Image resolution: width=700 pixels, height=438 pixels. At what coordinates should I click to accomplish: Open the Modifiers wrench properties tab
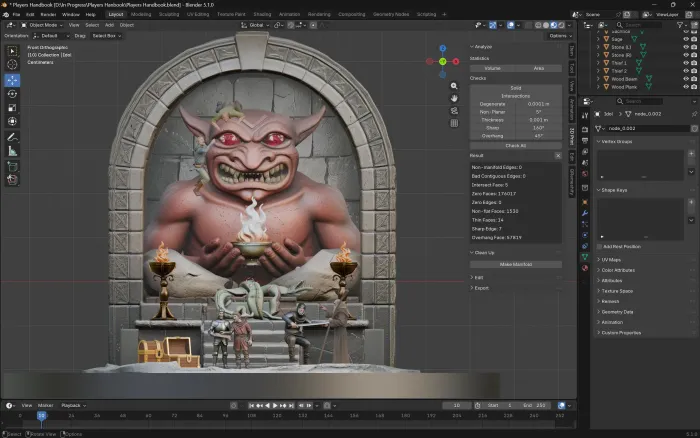585,213
